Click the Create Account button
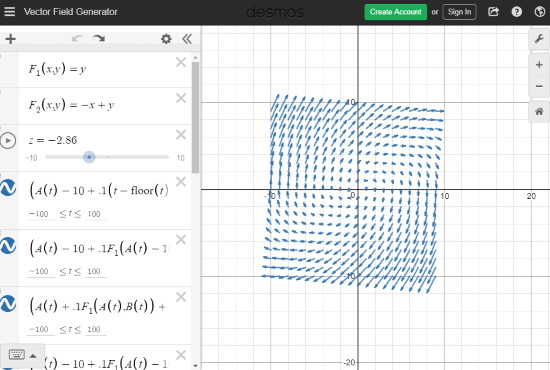 pos(396,12)
